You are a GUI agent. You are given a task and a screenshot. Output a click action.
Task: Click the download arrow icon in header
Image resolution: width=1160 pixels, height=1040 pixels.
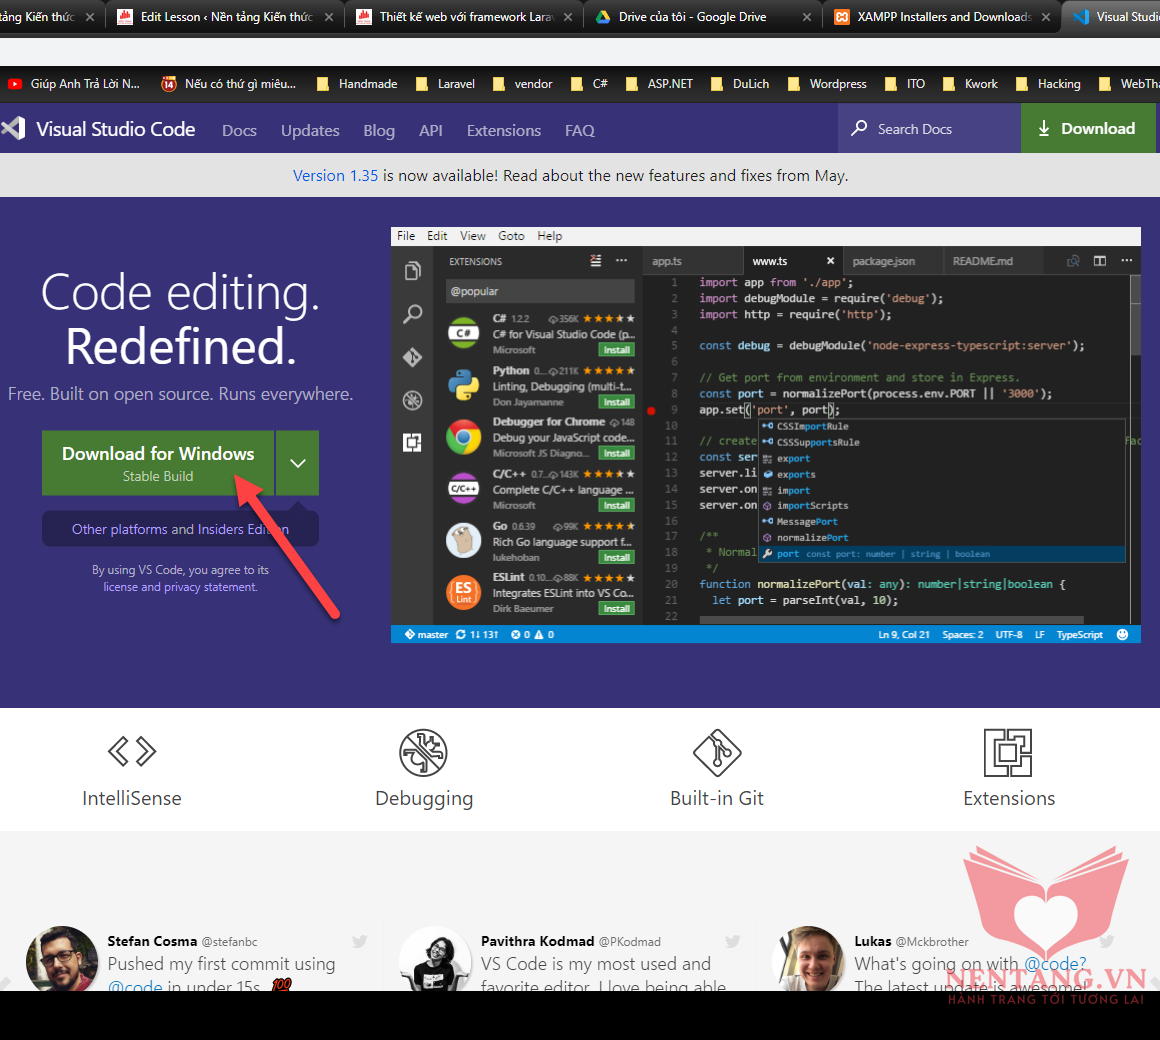1044,128
